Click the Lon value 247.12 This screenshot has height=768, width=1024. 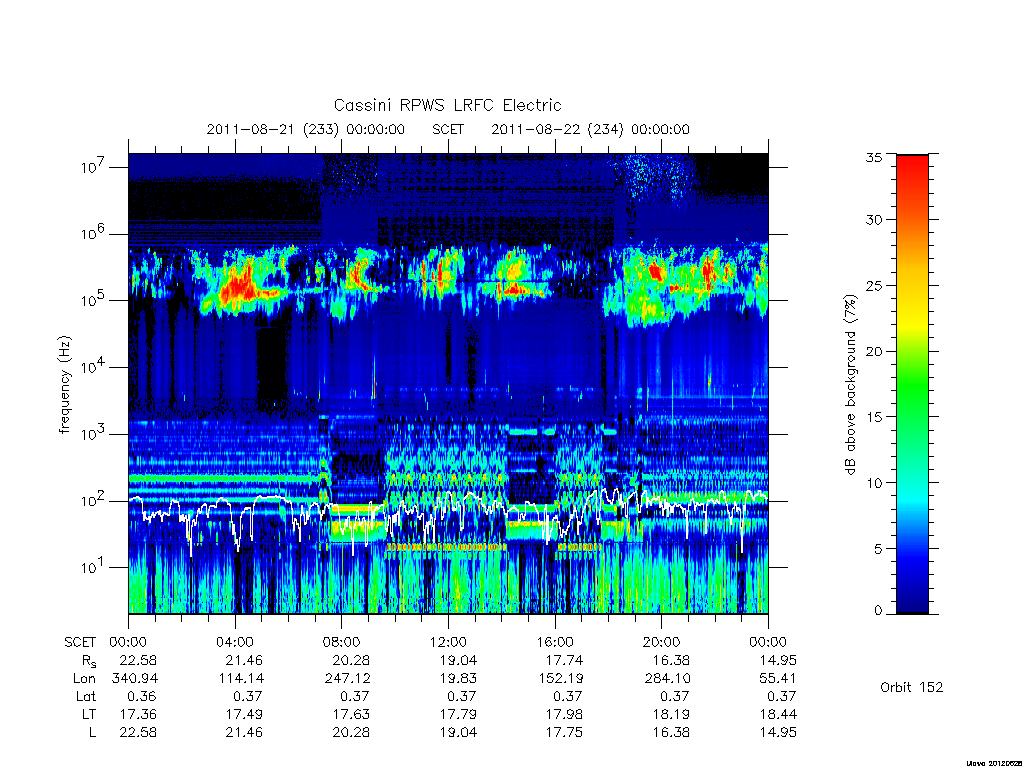(347, 679)
